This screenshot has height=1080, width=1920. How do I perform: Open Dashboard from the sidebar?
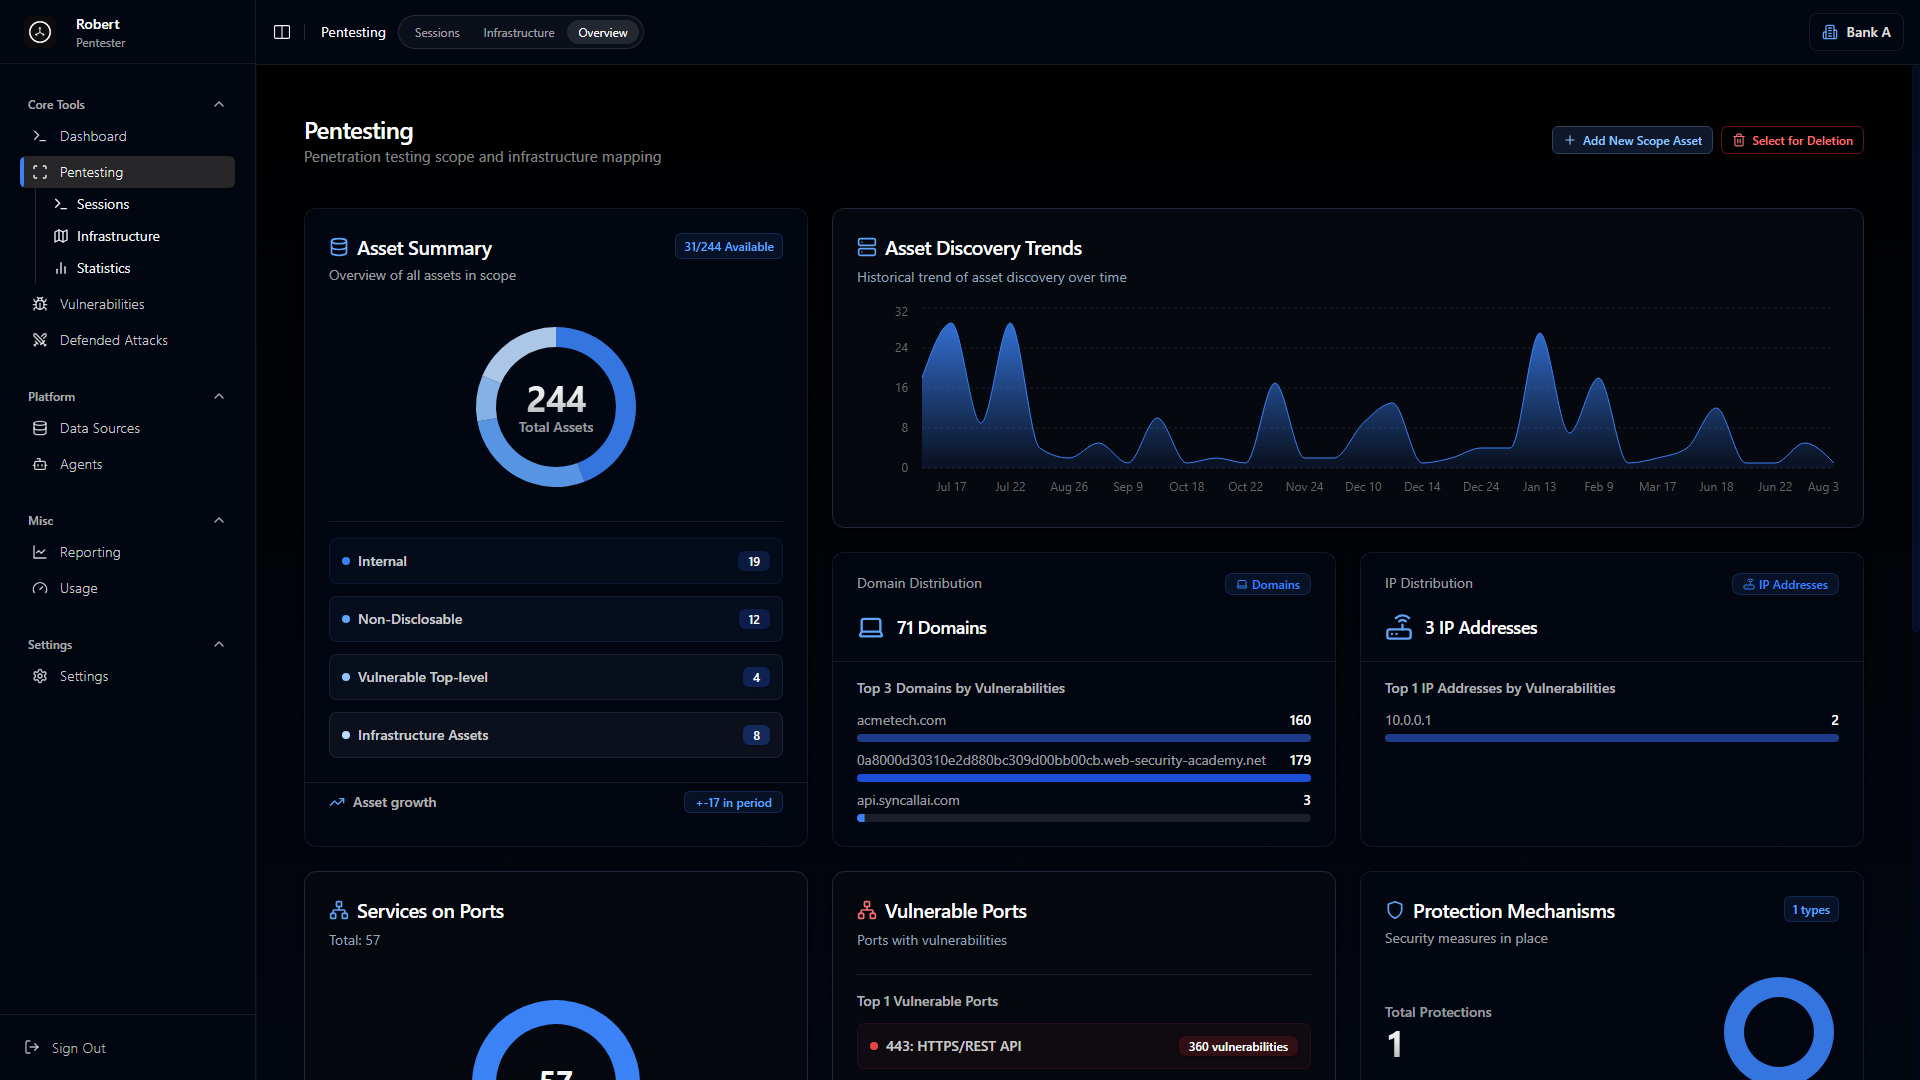pyautogui.click(x=128, y=136)
